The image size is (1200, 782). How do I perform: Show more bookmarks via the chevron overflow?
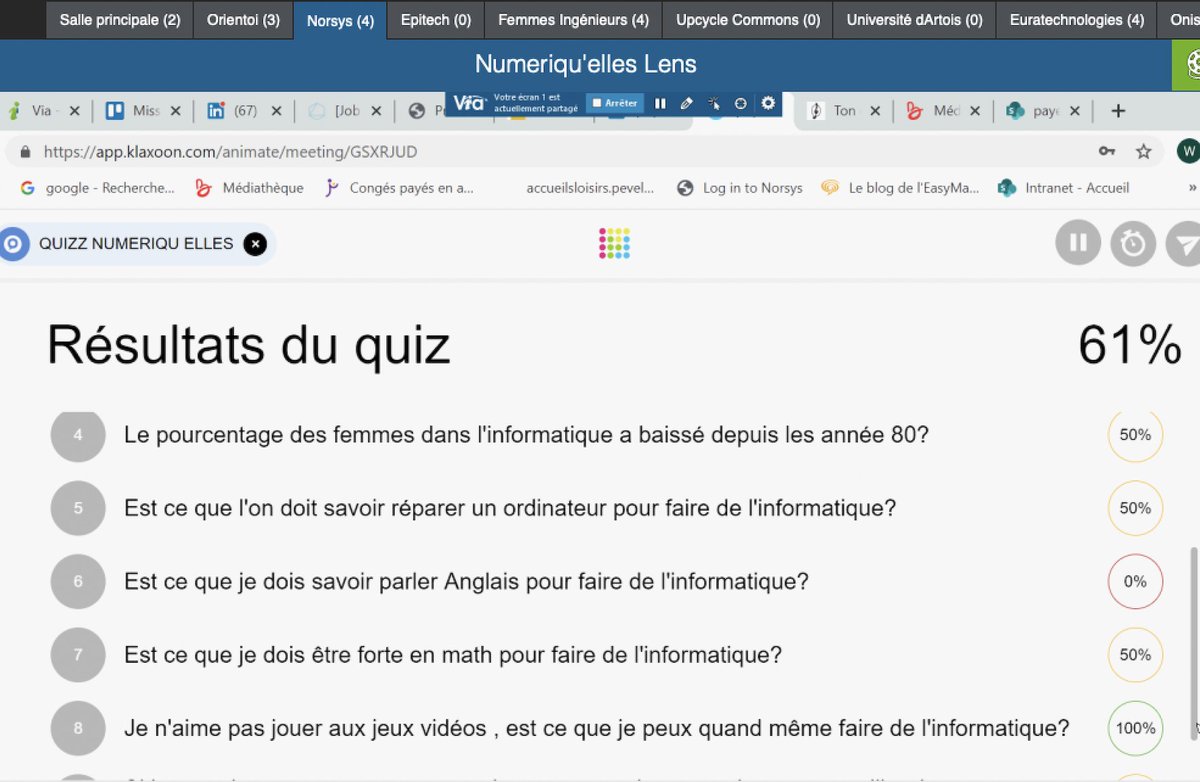(1192, 188)
